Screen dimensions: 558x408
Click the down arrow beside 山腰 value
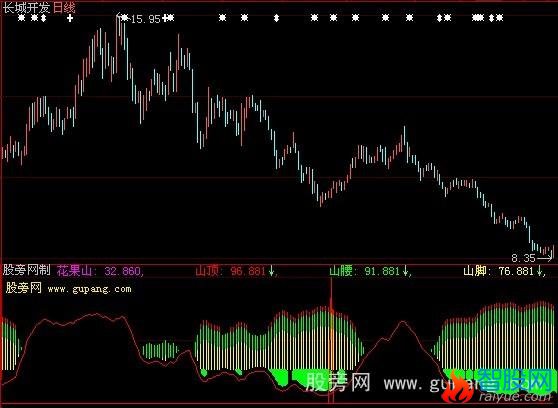tap(406, 272)
